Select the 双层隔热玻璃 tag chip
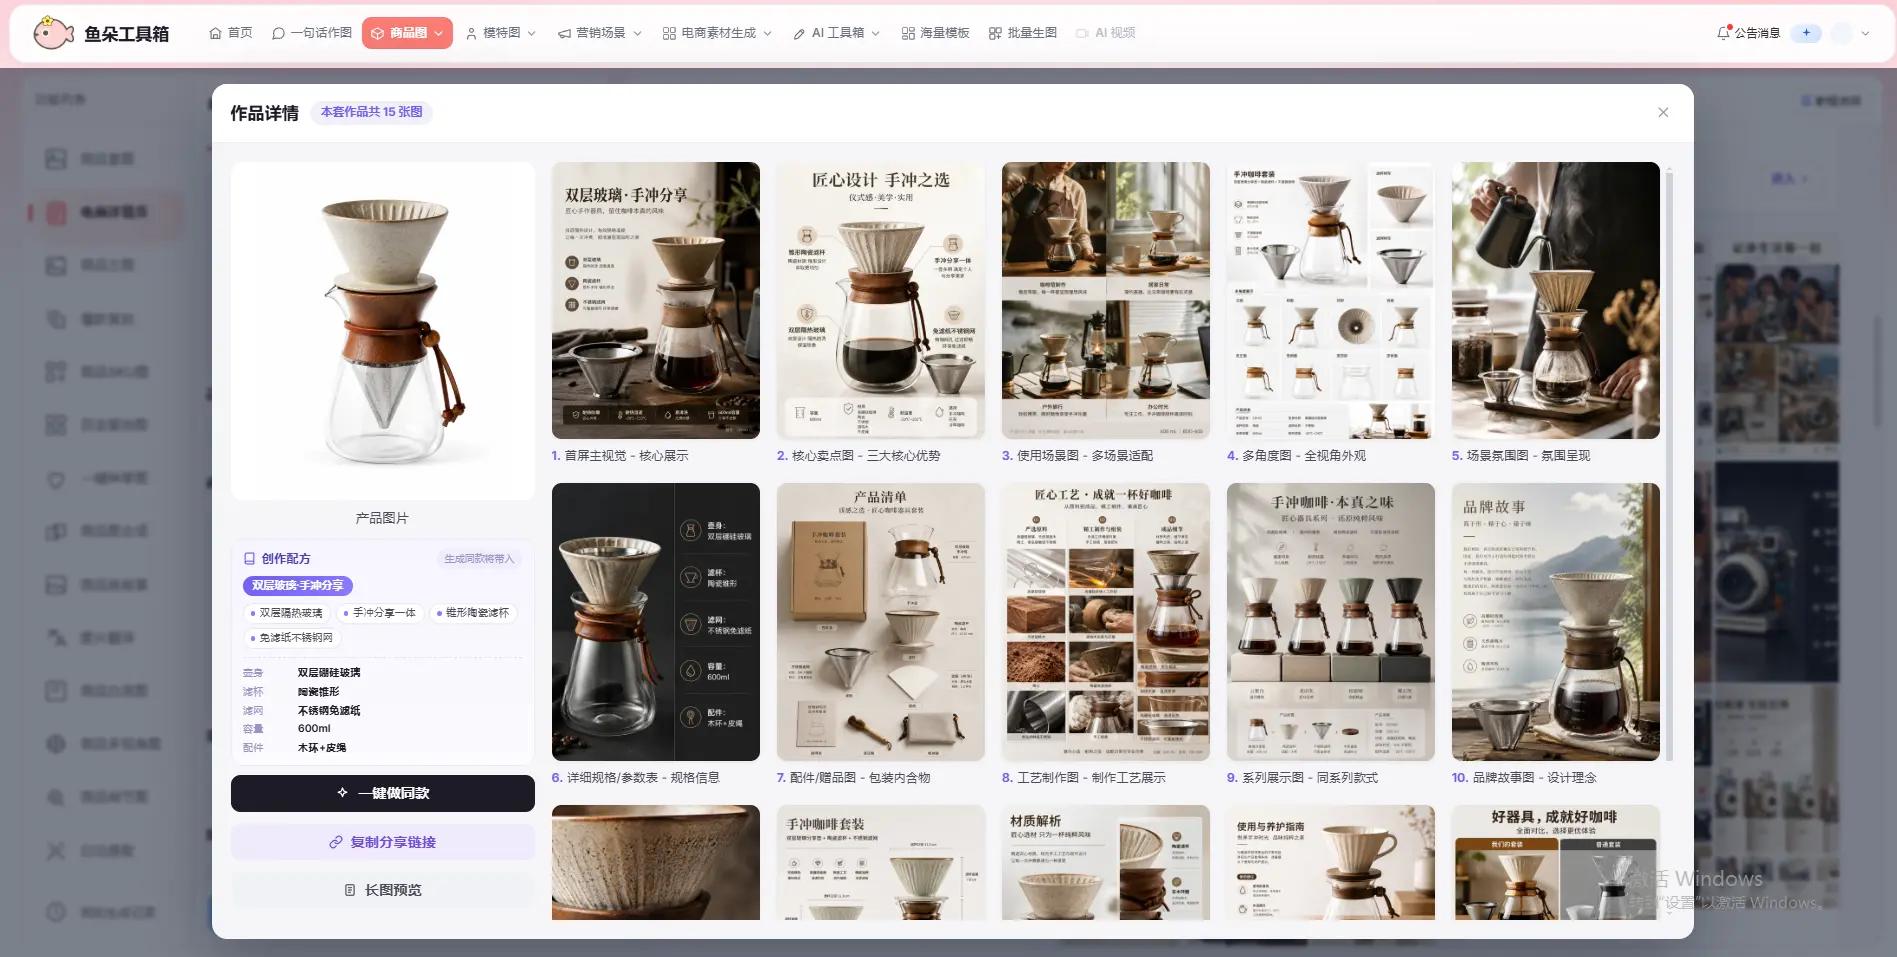Screen dimensions: 1897x957 pos(287,613)
